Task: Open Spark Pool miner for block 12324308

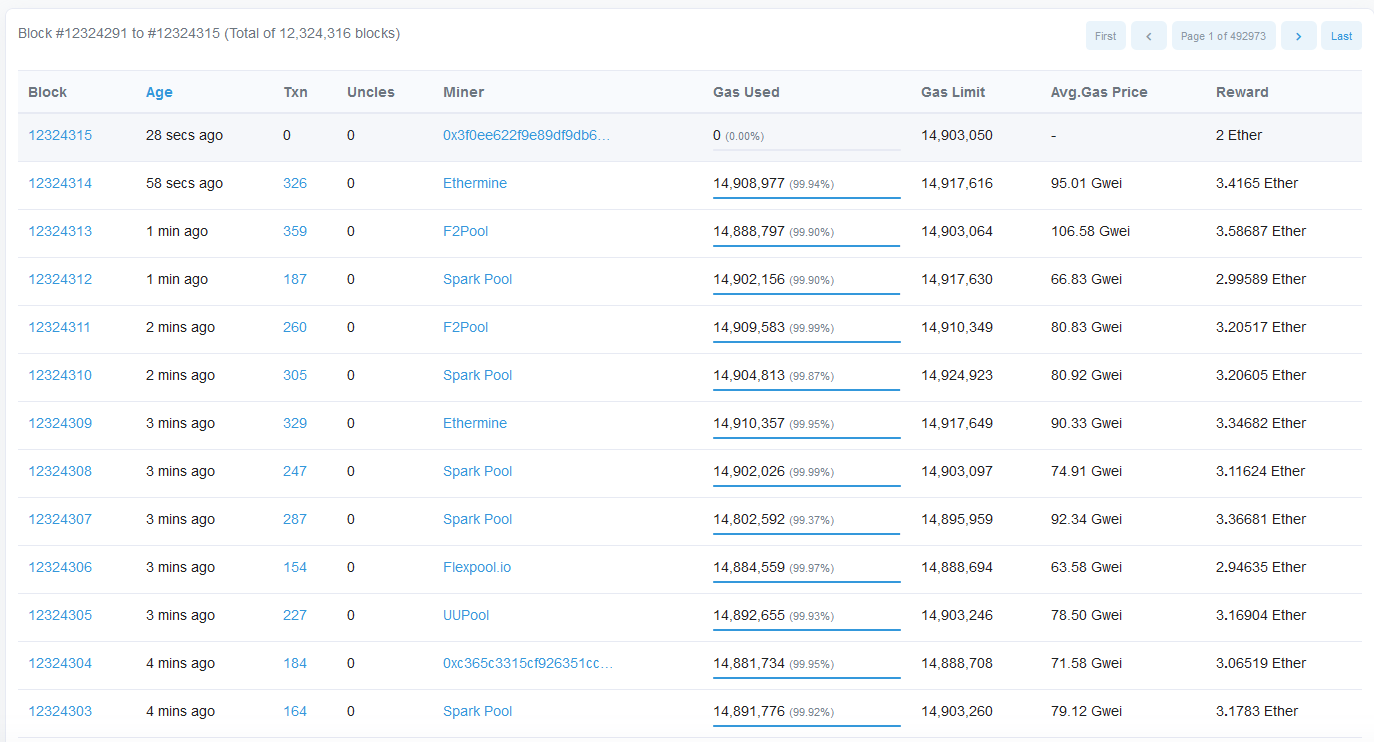Action: click(477, 471)
